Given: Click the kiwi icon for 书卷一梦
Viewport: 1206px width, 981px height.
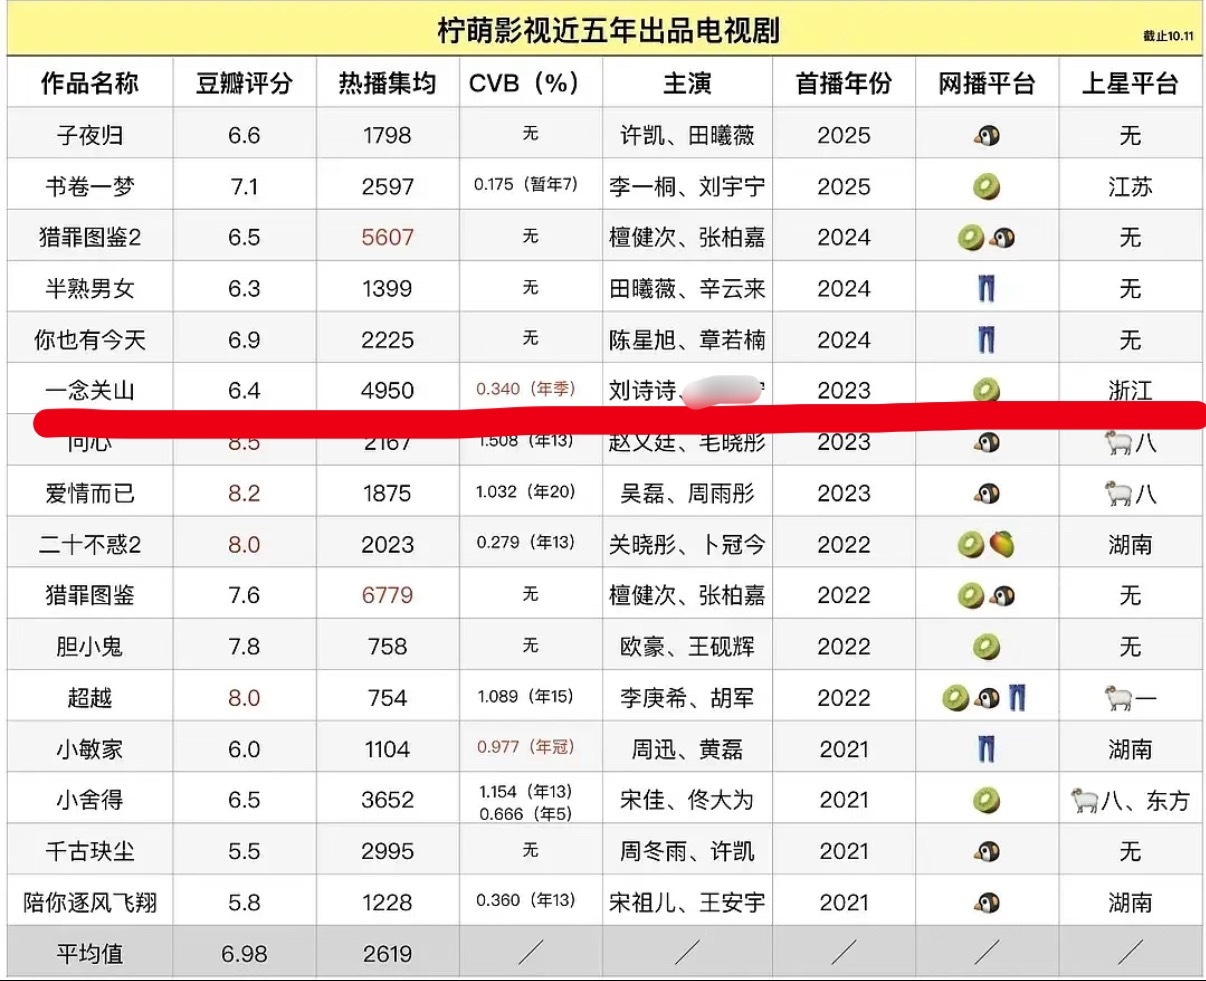Looking at the screenshot, I should (x=986, y=185).
